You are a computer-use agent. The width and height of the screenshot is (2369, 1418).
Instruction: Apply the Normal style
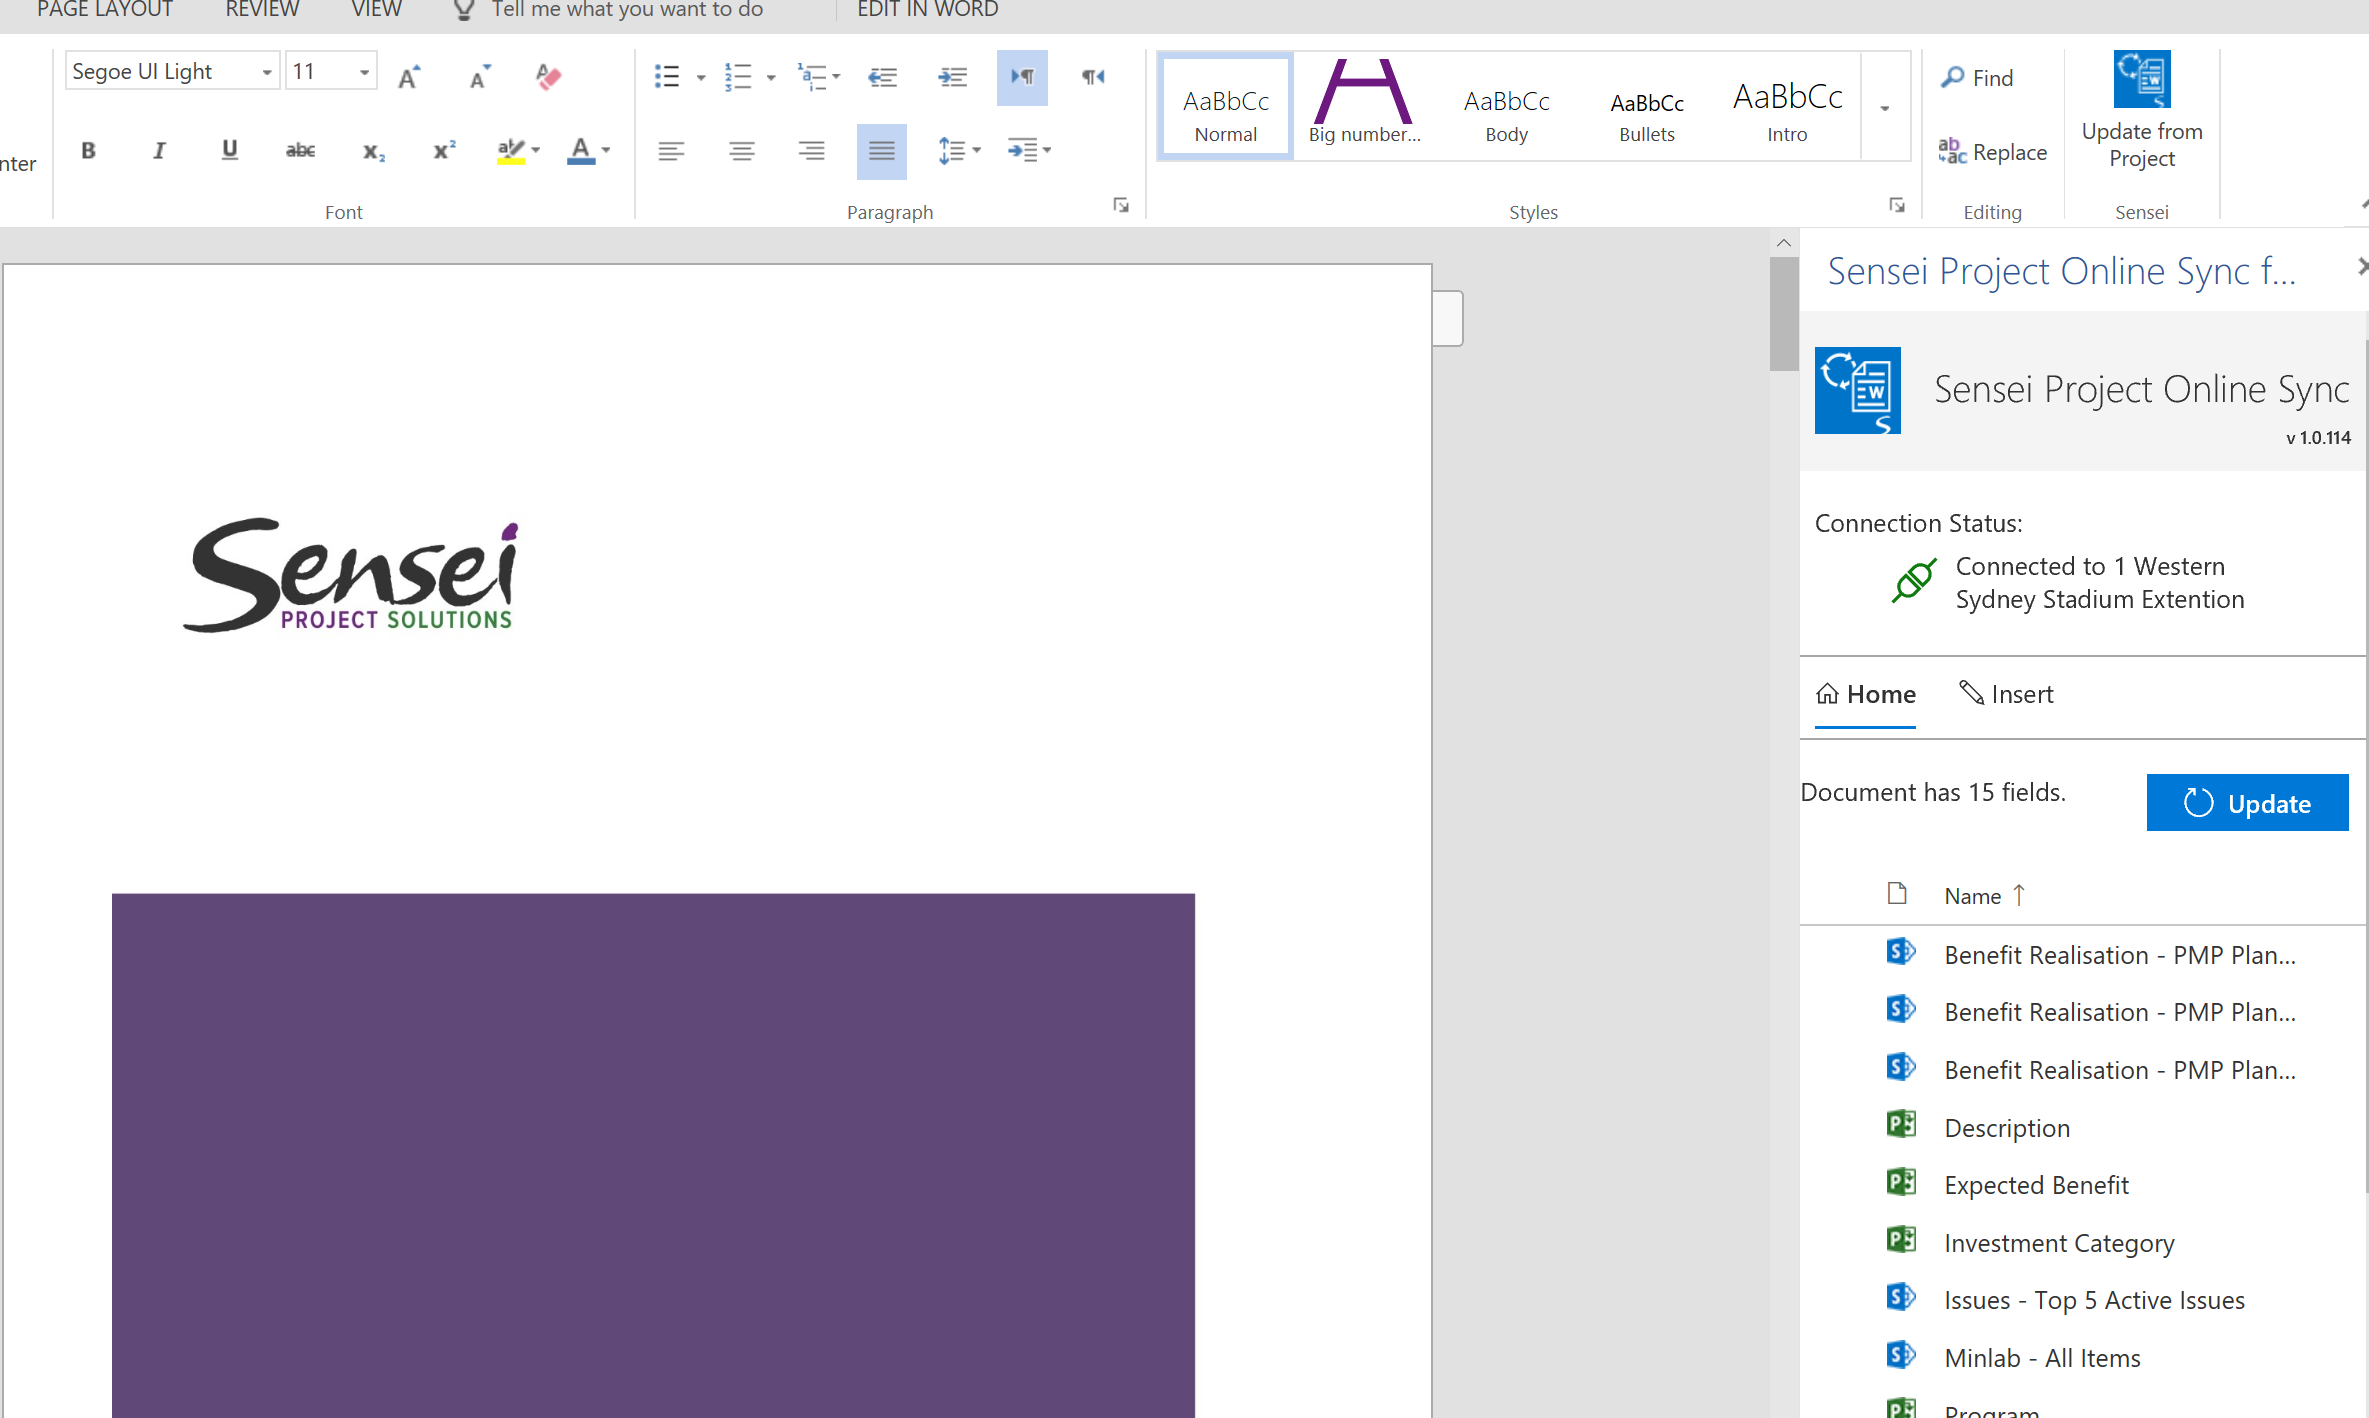click(1226, 105)
